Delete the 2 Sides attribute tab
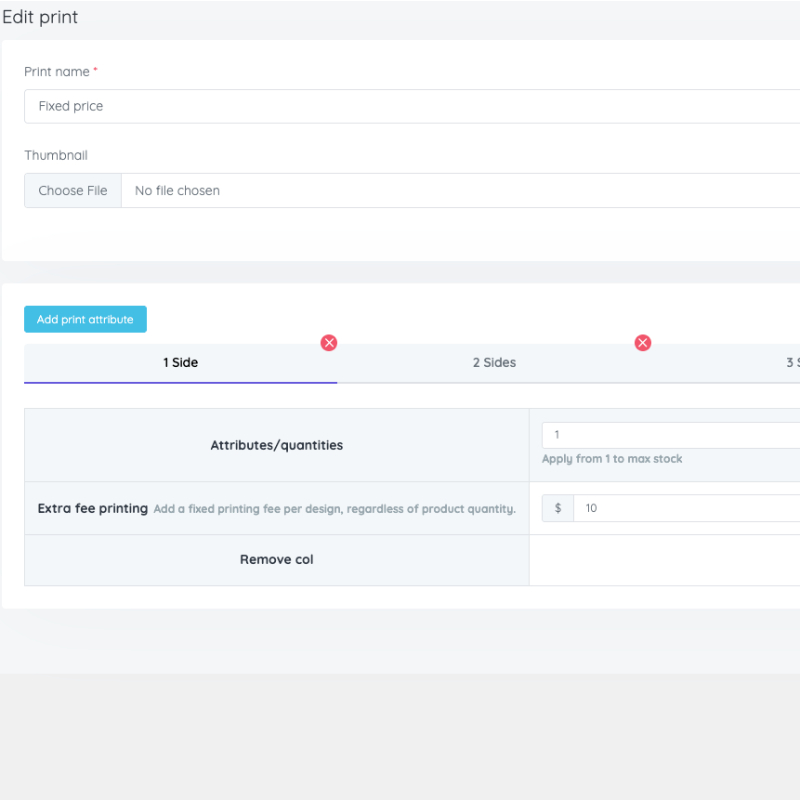Viewport: 800px width, 800px height. pyautogui.click(x=643, y=343)
